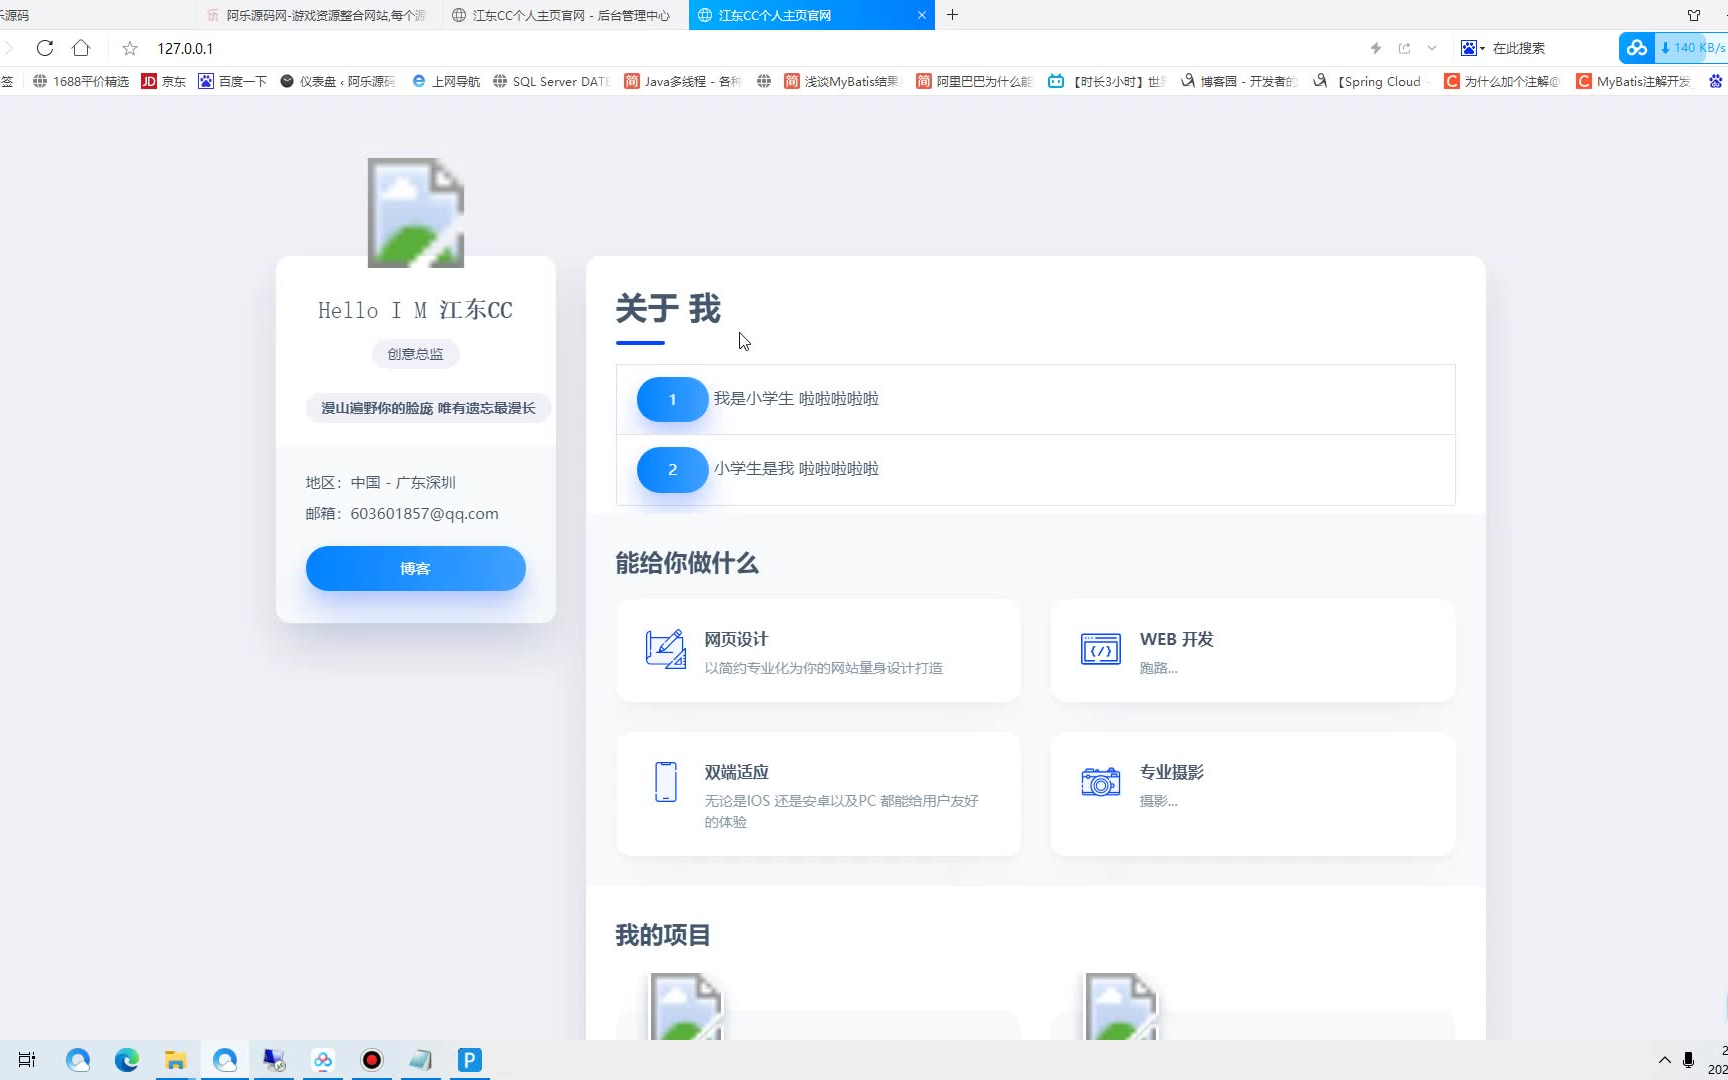The height and width of the screenshot is (1080, 1728).
Task: Click the 博客 blue button
Action: coord(416,568)
